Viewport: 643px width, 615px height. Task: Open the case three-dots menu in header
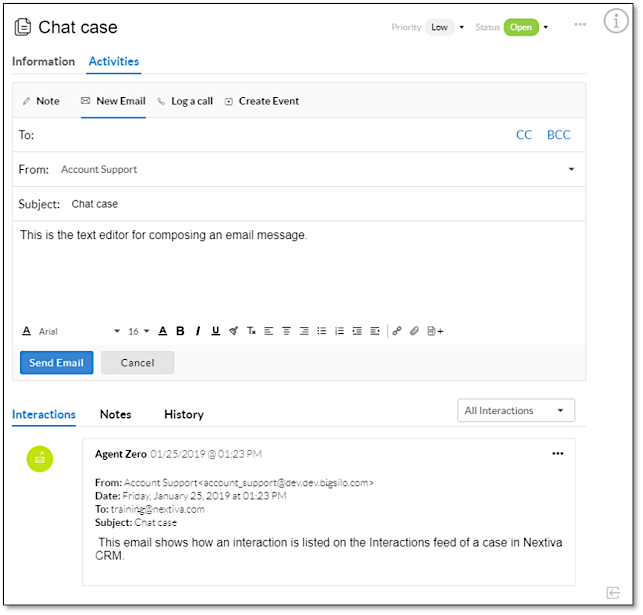(580, 24)
